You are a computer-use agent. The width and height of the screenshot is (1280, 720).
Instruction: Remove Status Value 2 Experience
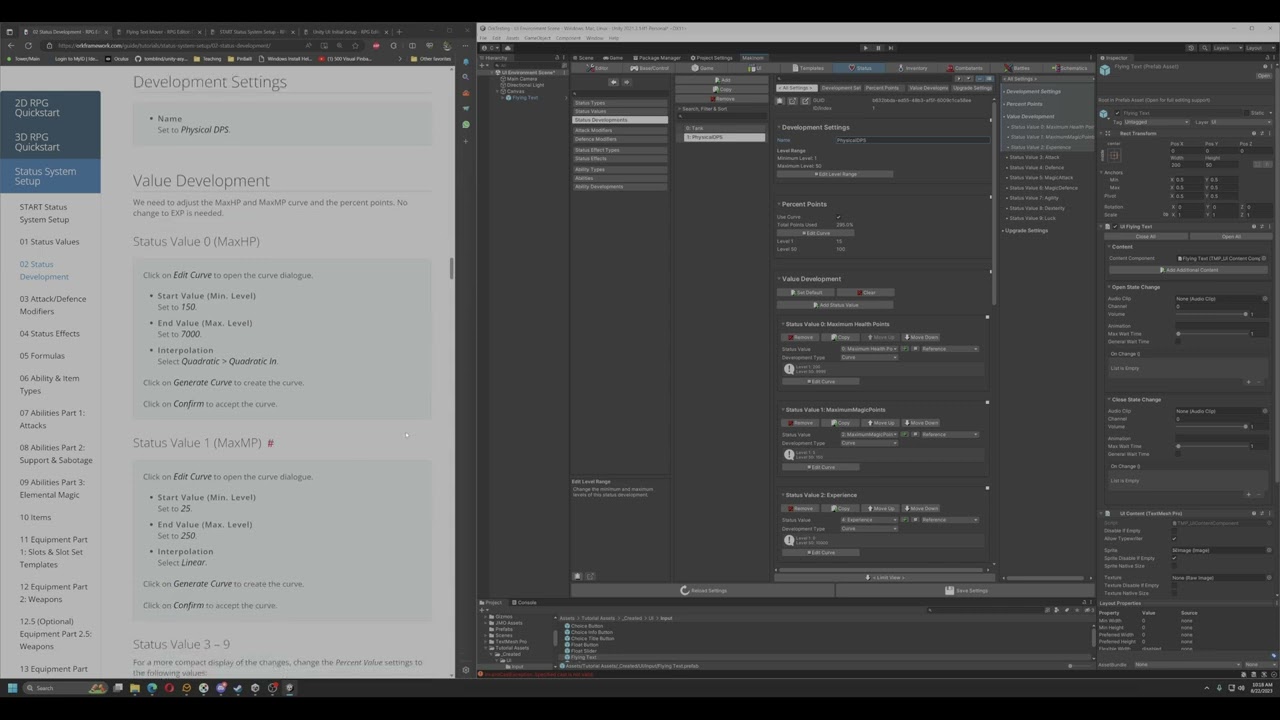click(x=801, y=508)
